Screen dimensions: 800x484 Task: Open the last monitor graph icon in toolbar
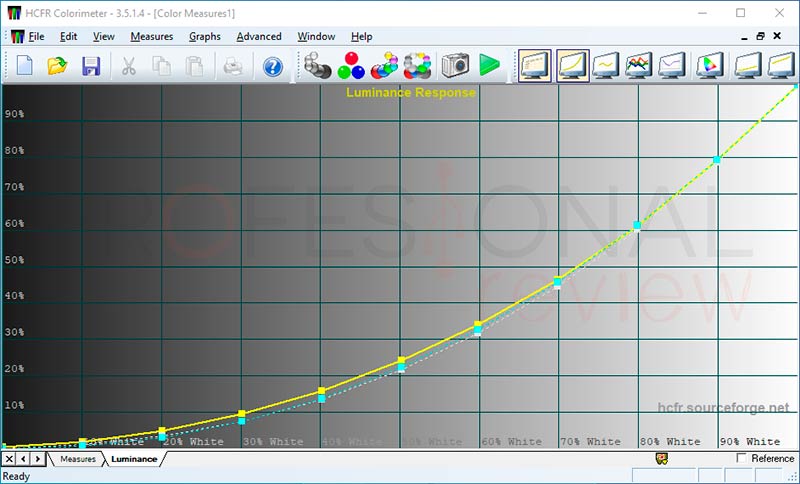781,65
